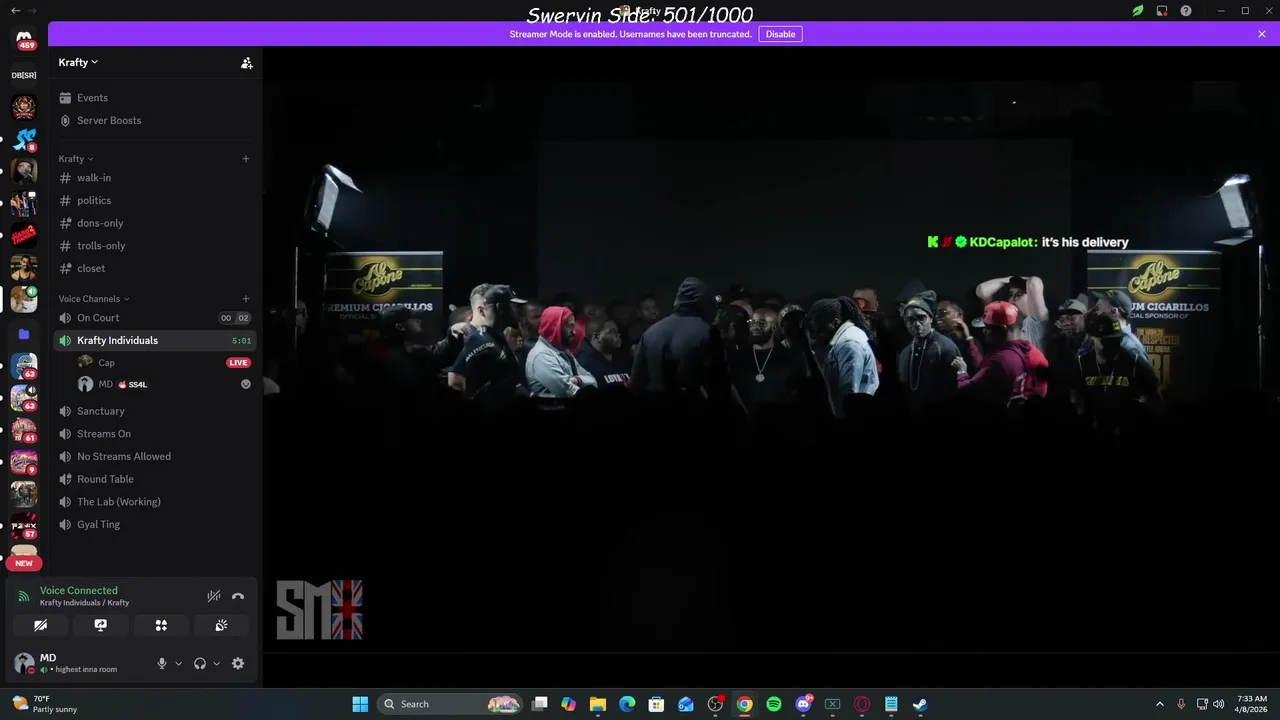Open the inbox icon in title bar
Viewport: 1280px width, 720px height.
tap(1162, 11)
